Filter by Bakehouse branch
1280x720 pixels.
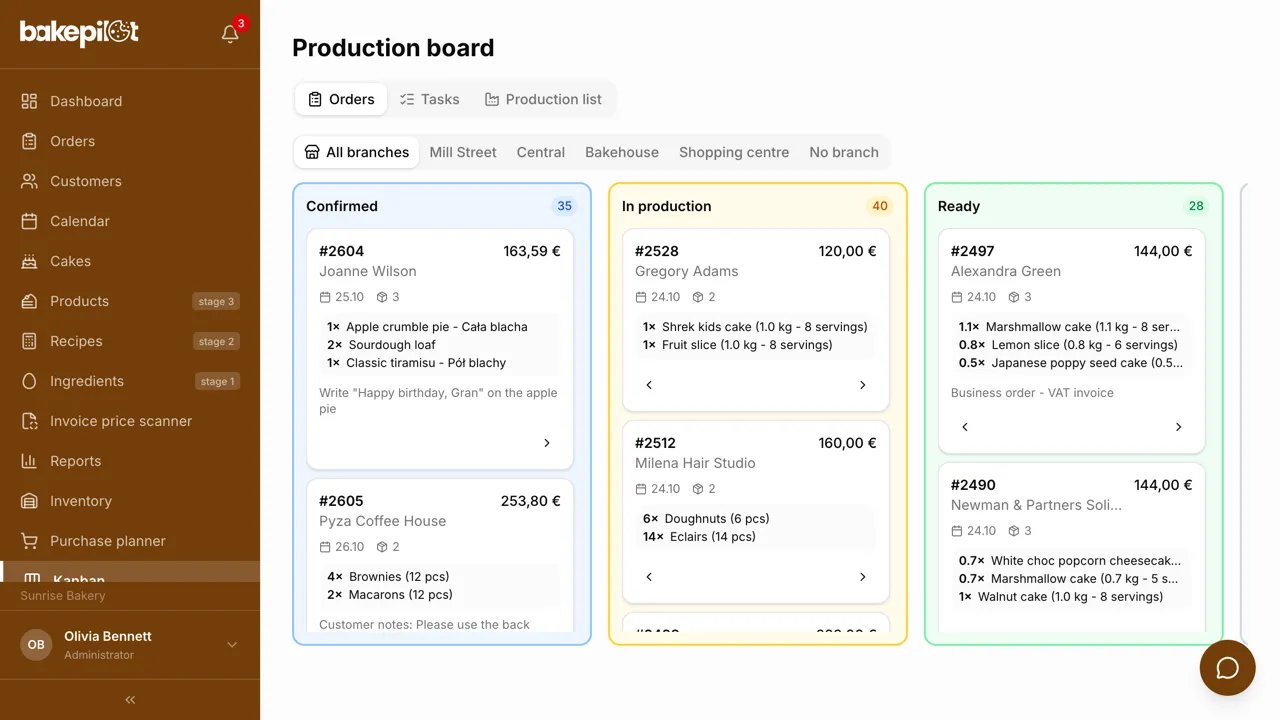point(622,152)
